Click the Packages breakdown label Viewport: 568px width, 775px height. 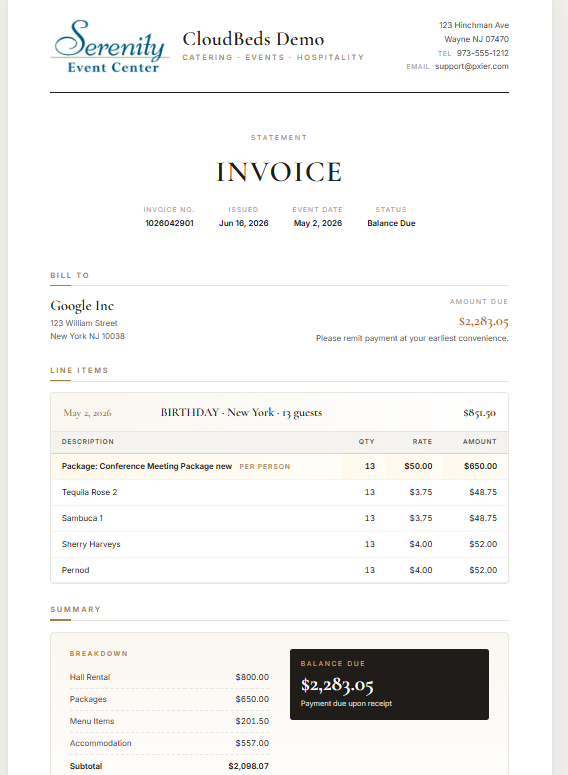(88, 699)
